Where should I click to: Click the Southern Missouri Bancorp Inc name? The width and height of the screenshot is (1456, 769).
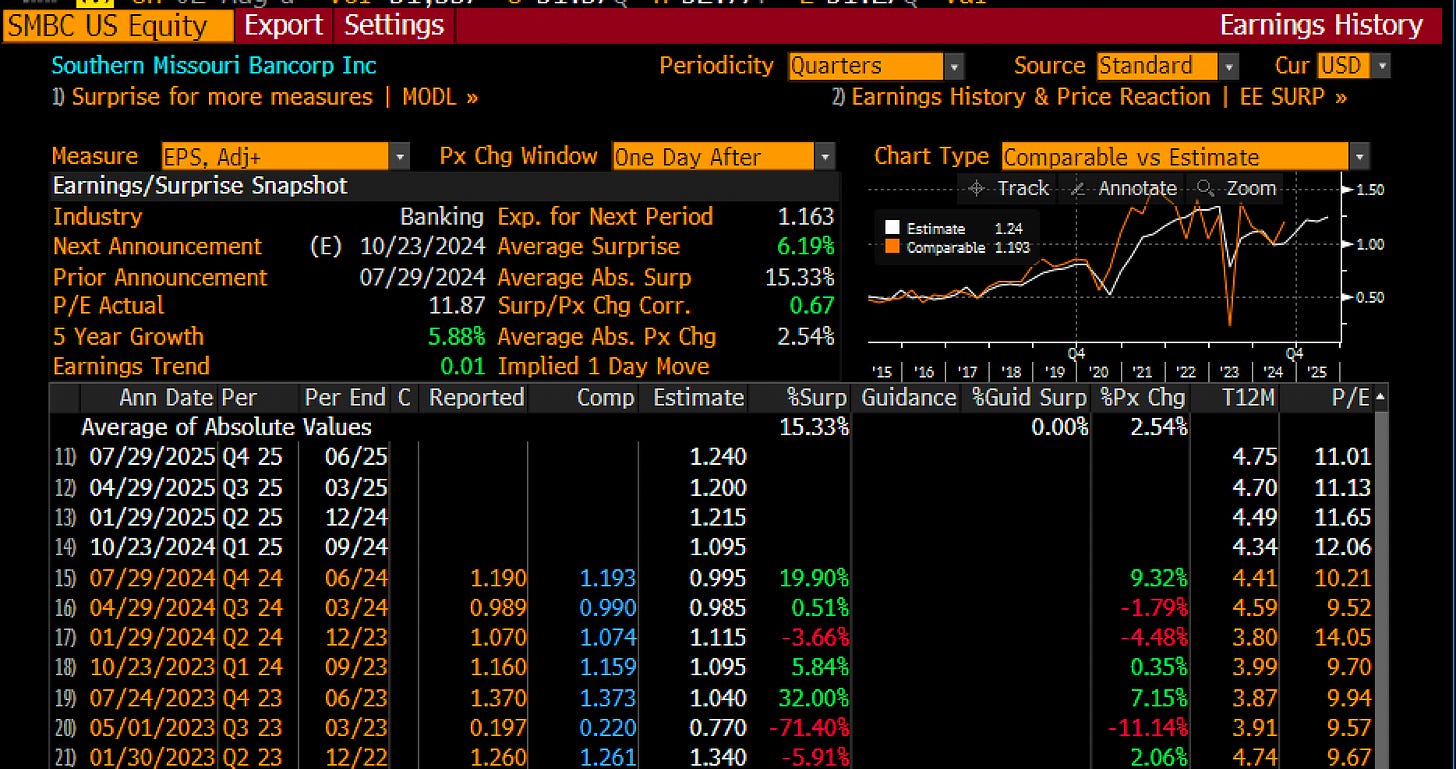pyautogui.click(x=214, y=66)
